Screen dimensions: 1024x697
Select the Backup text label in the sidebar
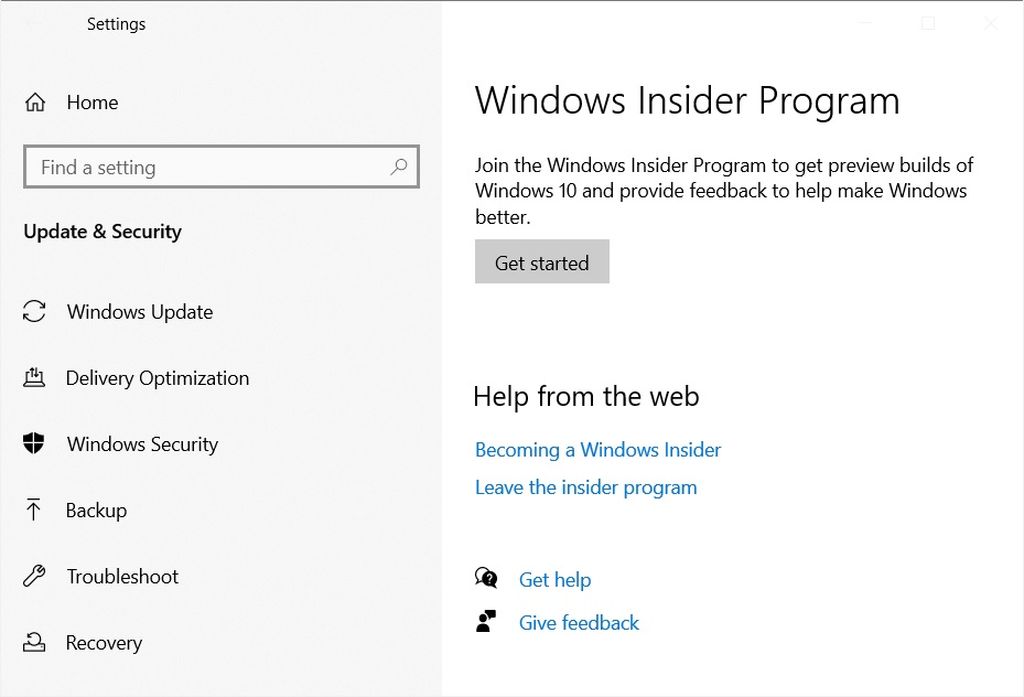[96, 510]
